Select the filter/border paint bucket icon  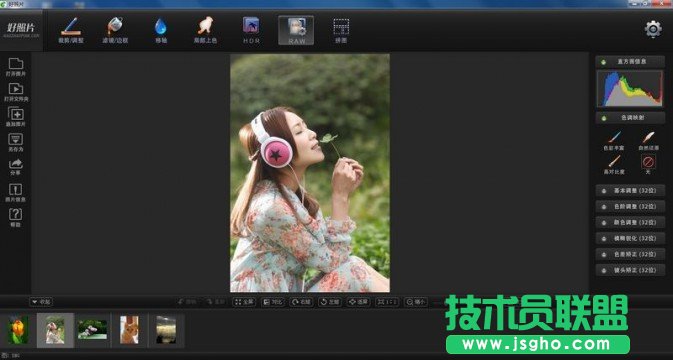pos(115,30)
